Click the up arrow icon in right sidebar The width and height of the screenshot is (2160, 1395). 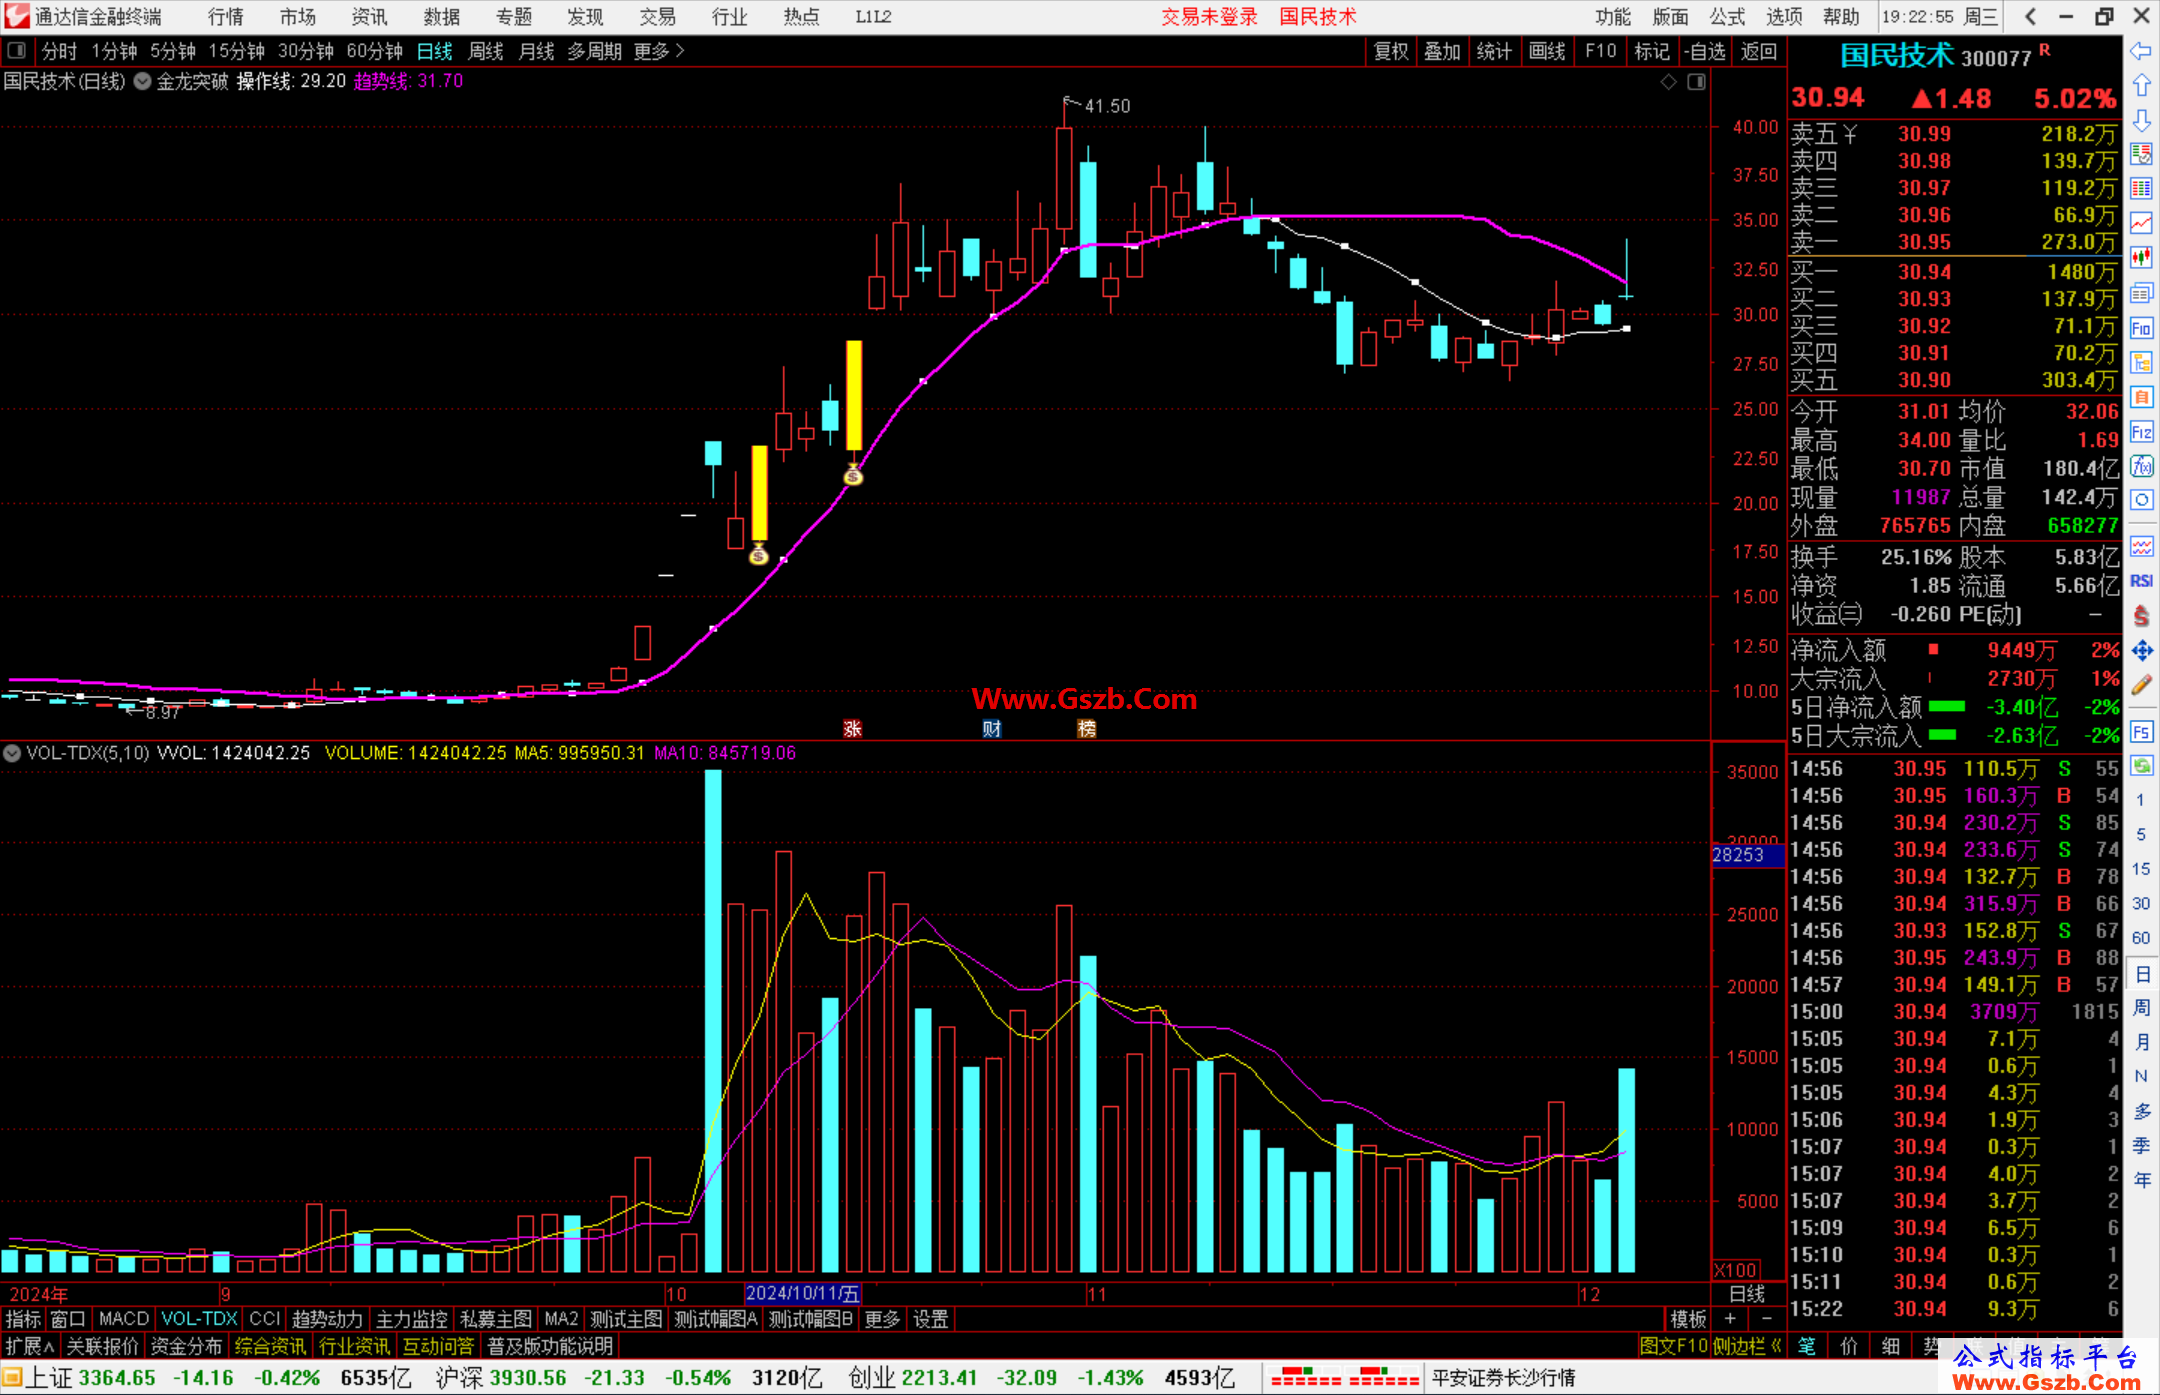coord(2141,86)
